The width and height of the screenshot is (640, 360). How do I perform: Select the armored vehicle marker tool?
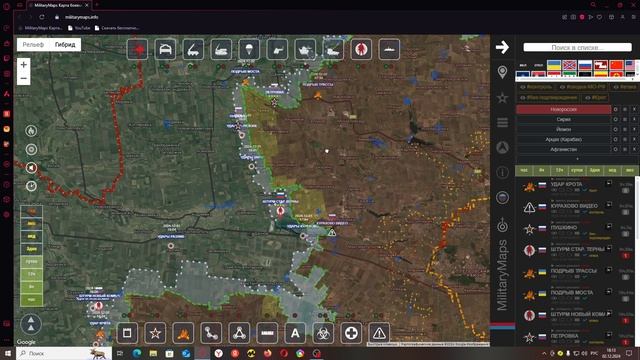[333, 49]
